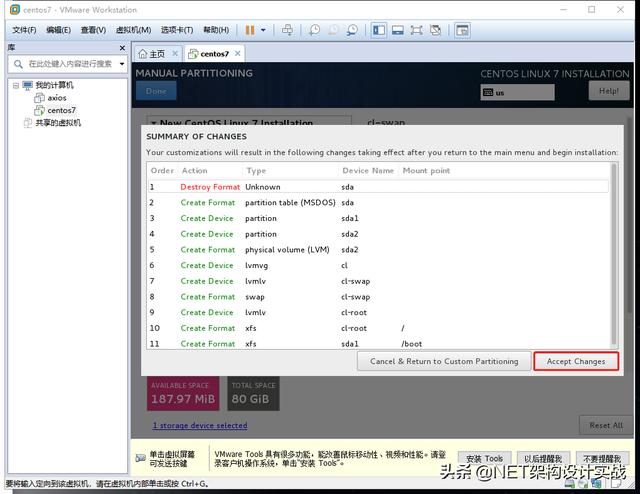This screenshot has height=494, width=640.
Task: Click the keyboard hint icon beside 单击虚拟屏幕
Action: [x=140, y=458]
